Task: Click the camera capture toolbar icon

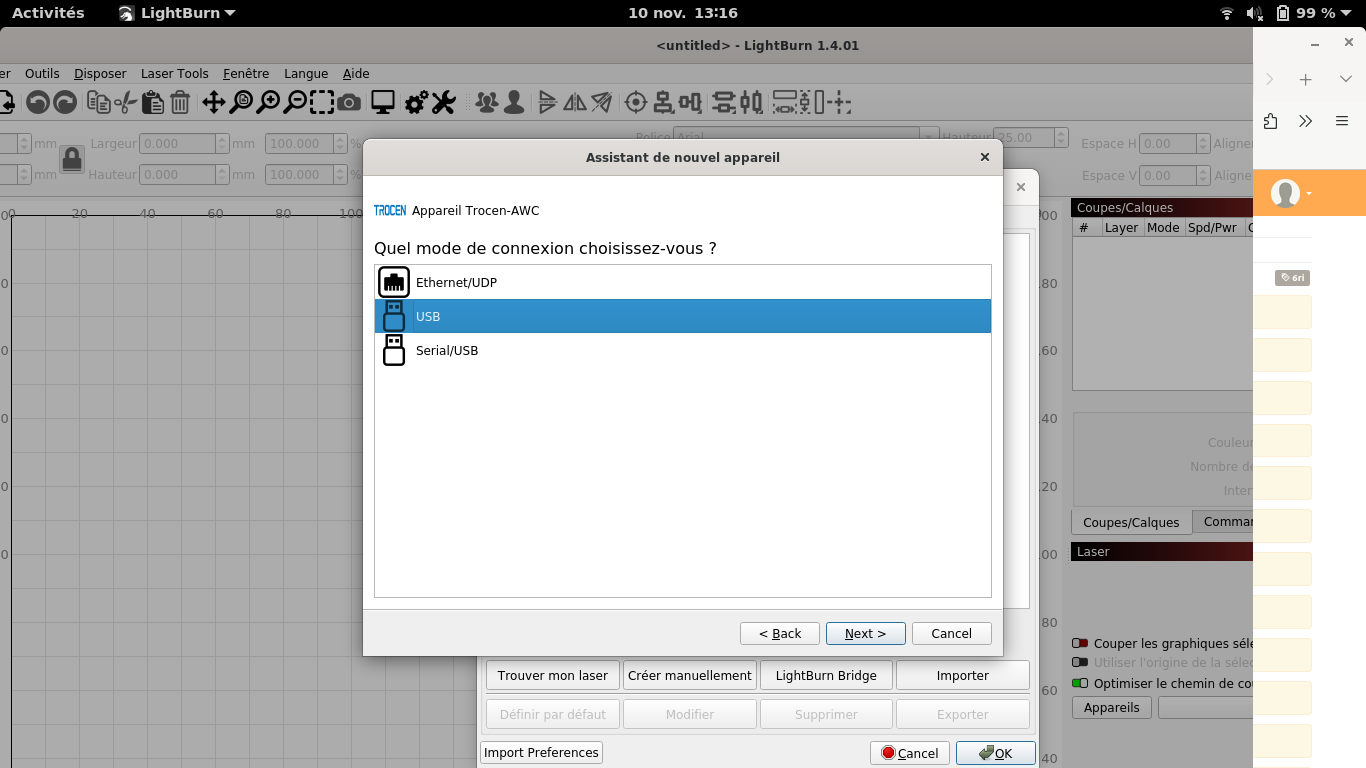Action: coord(349,102)
